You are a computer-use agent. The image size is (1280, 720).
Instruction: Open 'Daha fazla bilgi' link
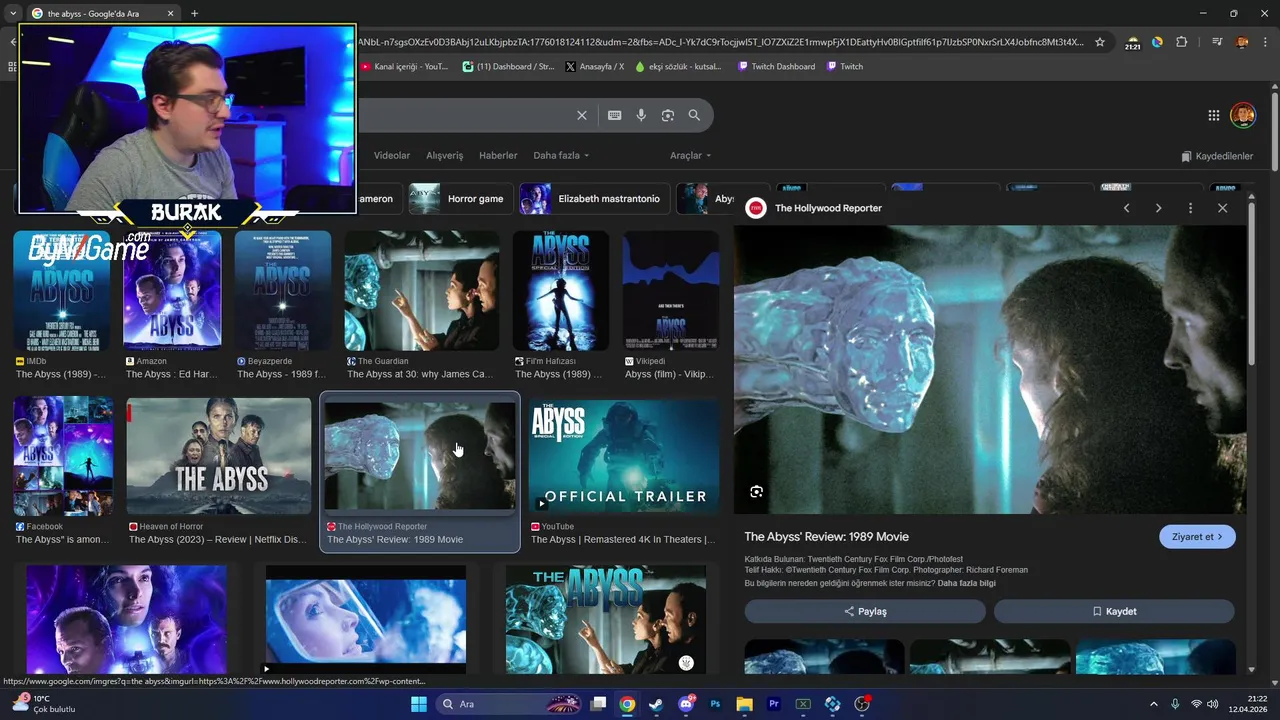coord(966,583)
